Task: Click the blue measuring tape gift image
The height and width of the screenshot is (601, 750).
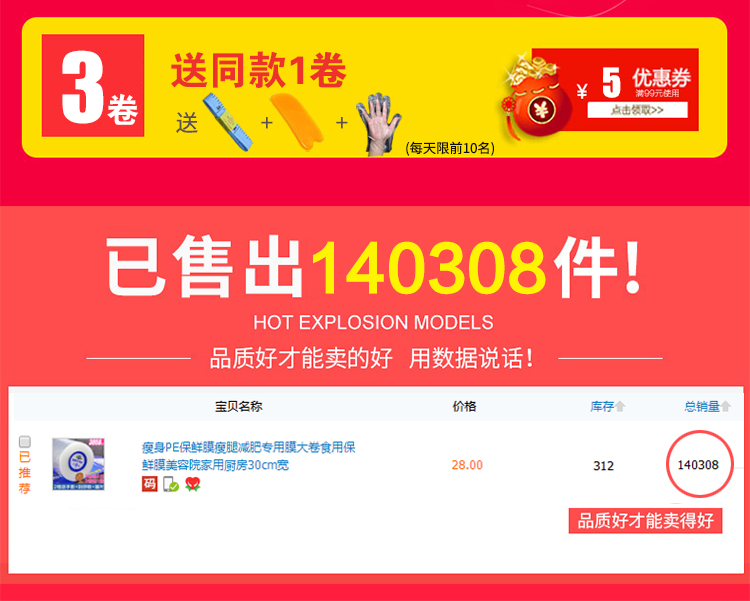Action: click(227, 122)
